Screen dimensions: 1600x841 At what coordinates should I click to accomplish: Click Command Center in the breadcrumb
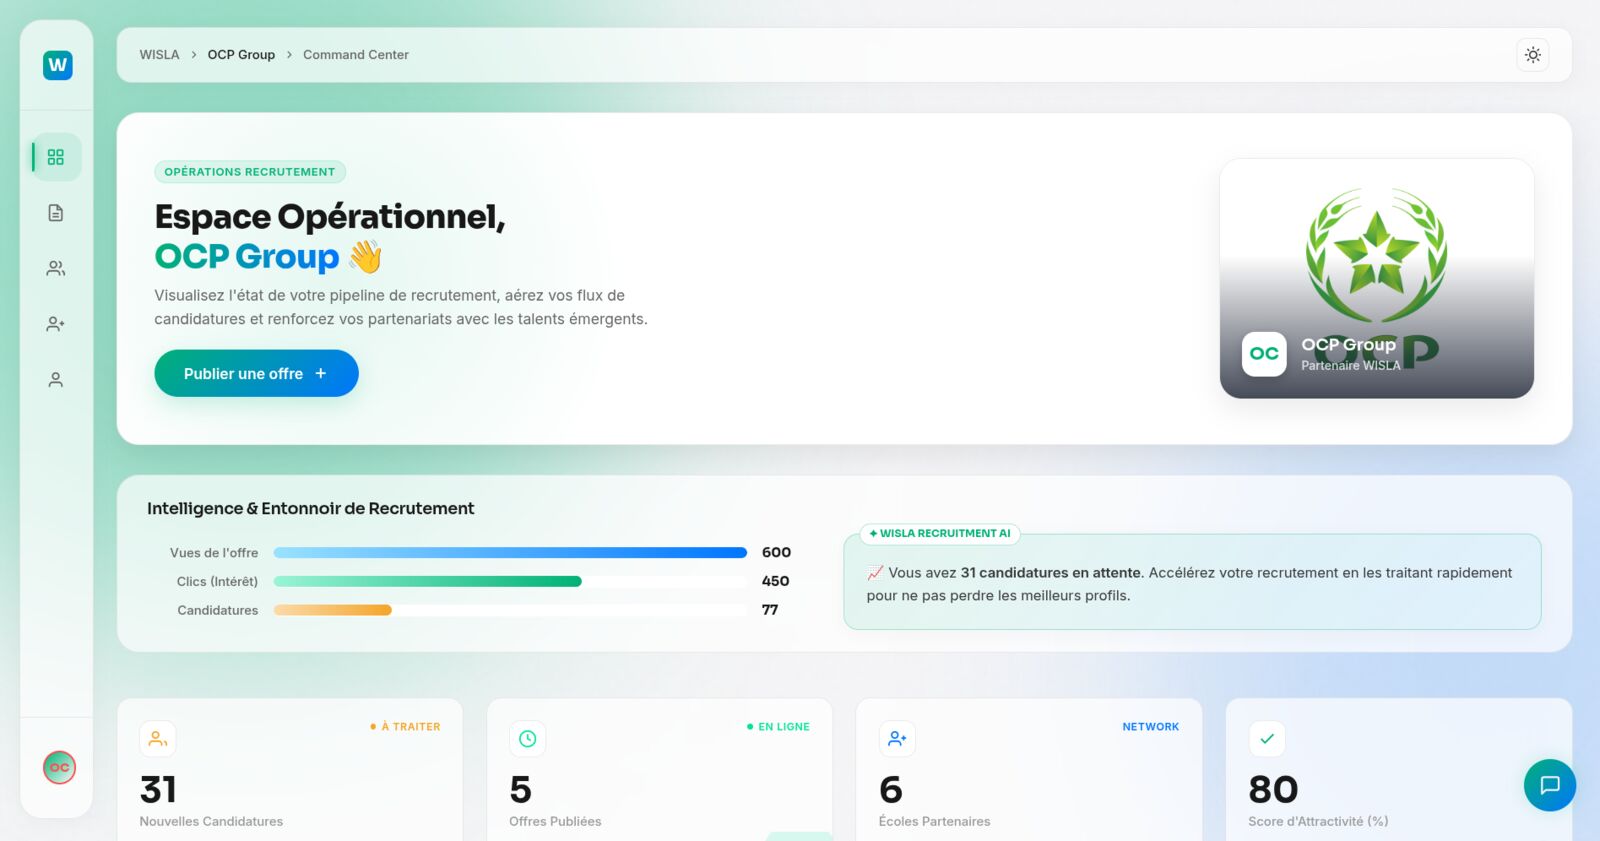click(x=356, y=55)
